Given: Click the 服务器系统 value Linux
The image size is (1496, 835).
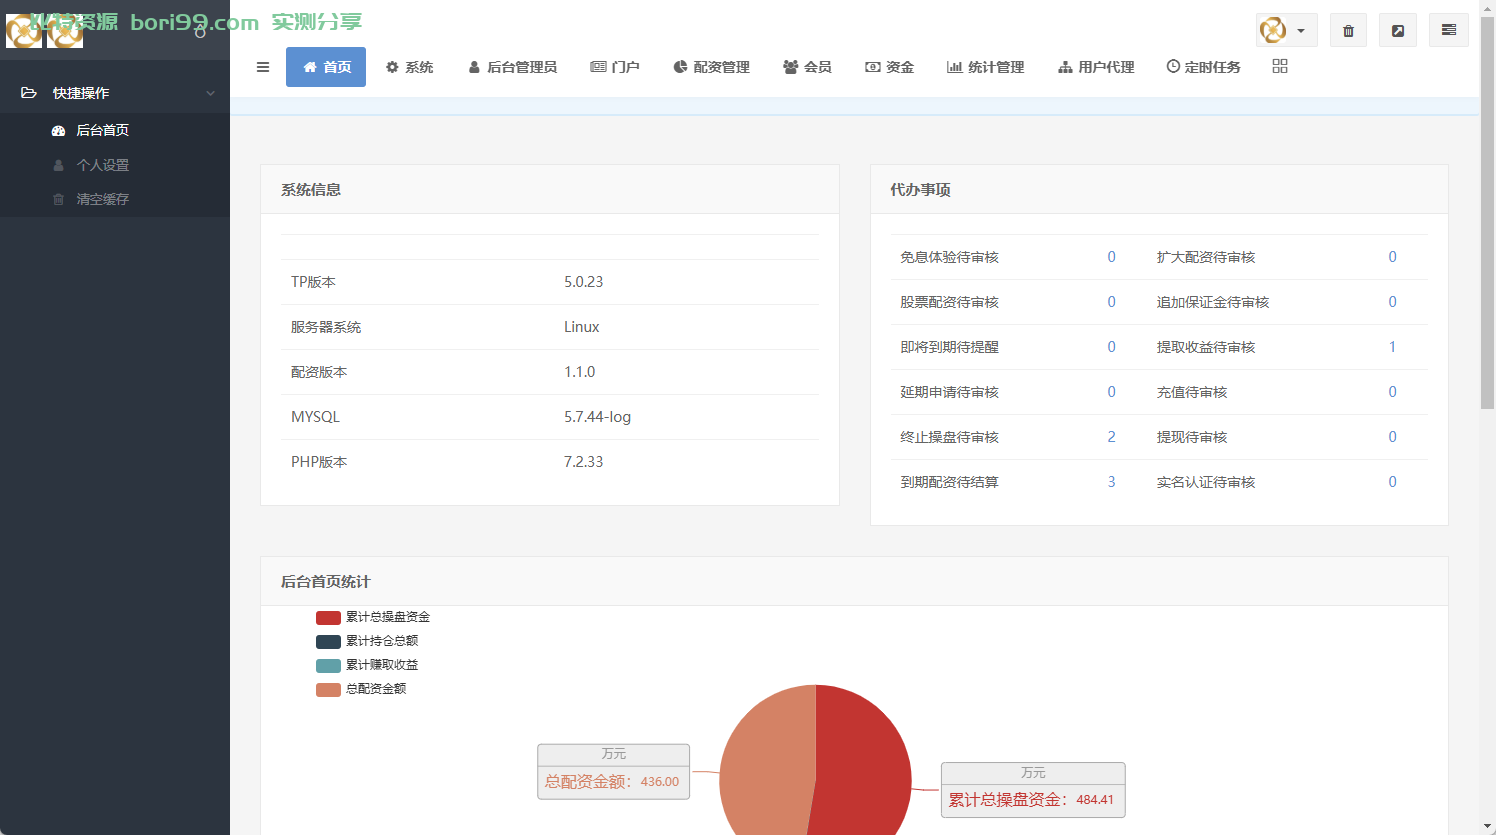Looking at the screenshot, I should (x=581, y=327).
